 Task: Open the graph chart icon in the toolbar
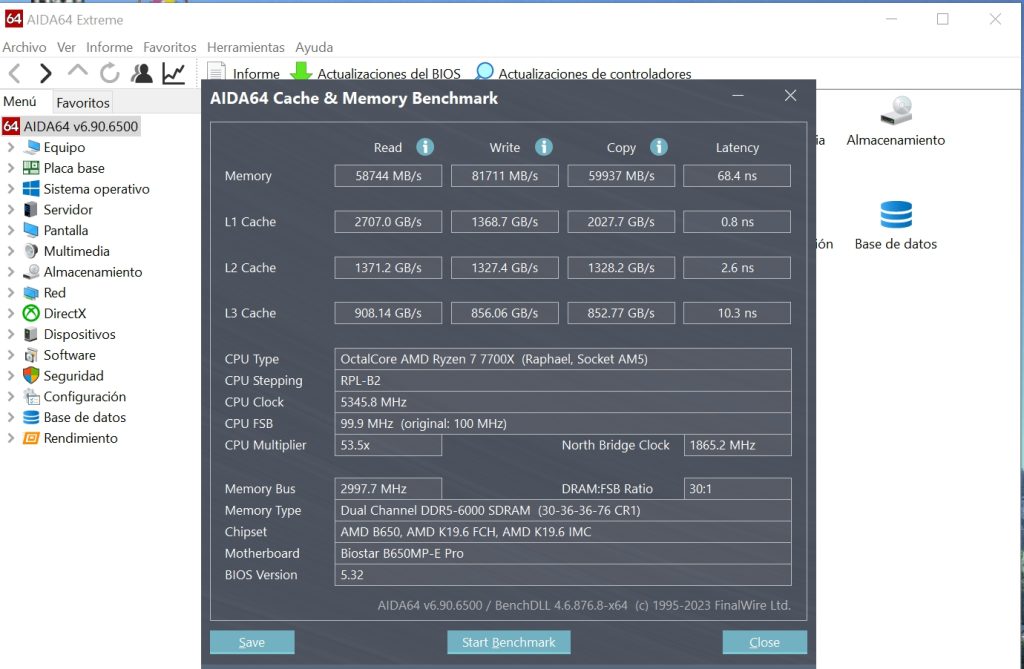(174, 73)
